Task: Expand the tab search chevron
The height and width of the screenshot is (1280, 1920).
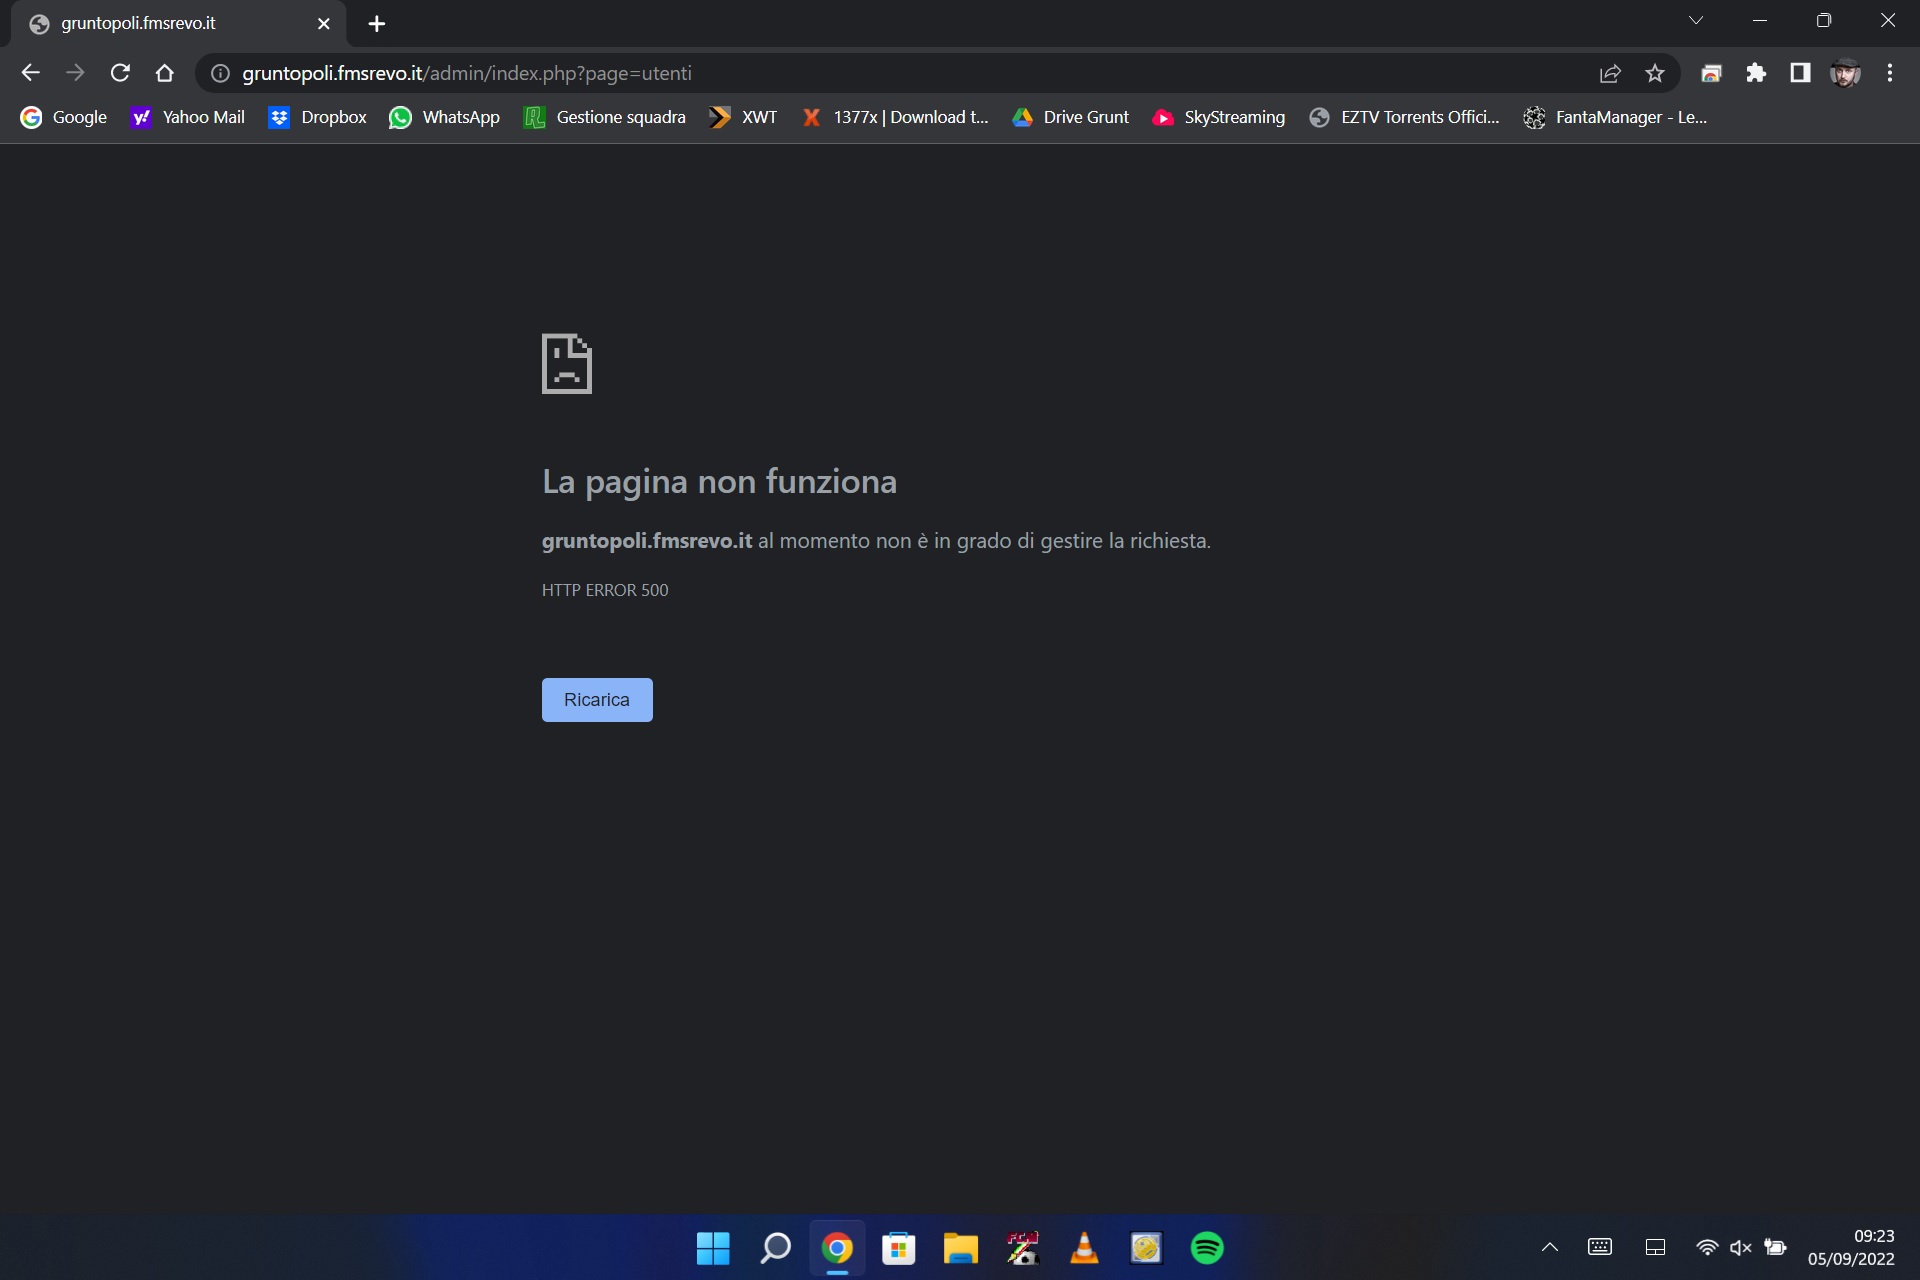Action: coord(1696,21)
